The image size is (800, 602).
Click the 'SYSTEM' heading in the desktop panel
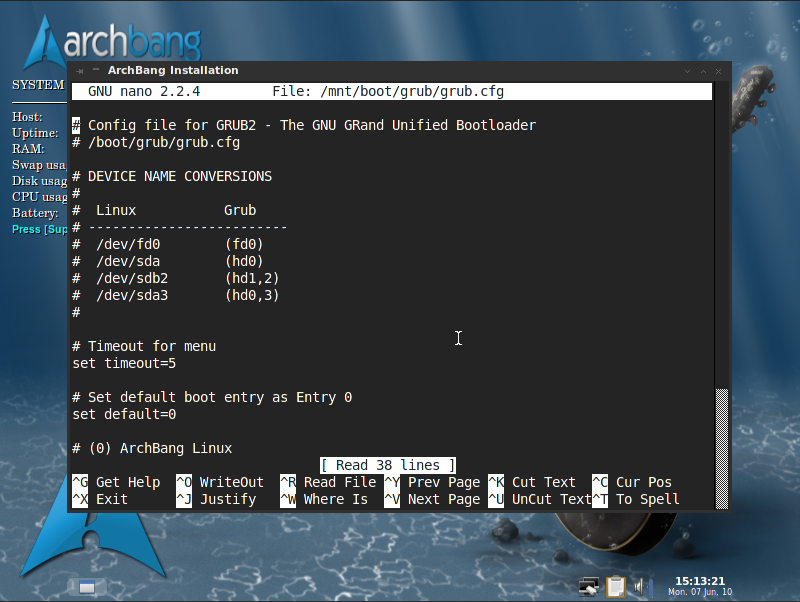tap(38, 85)
